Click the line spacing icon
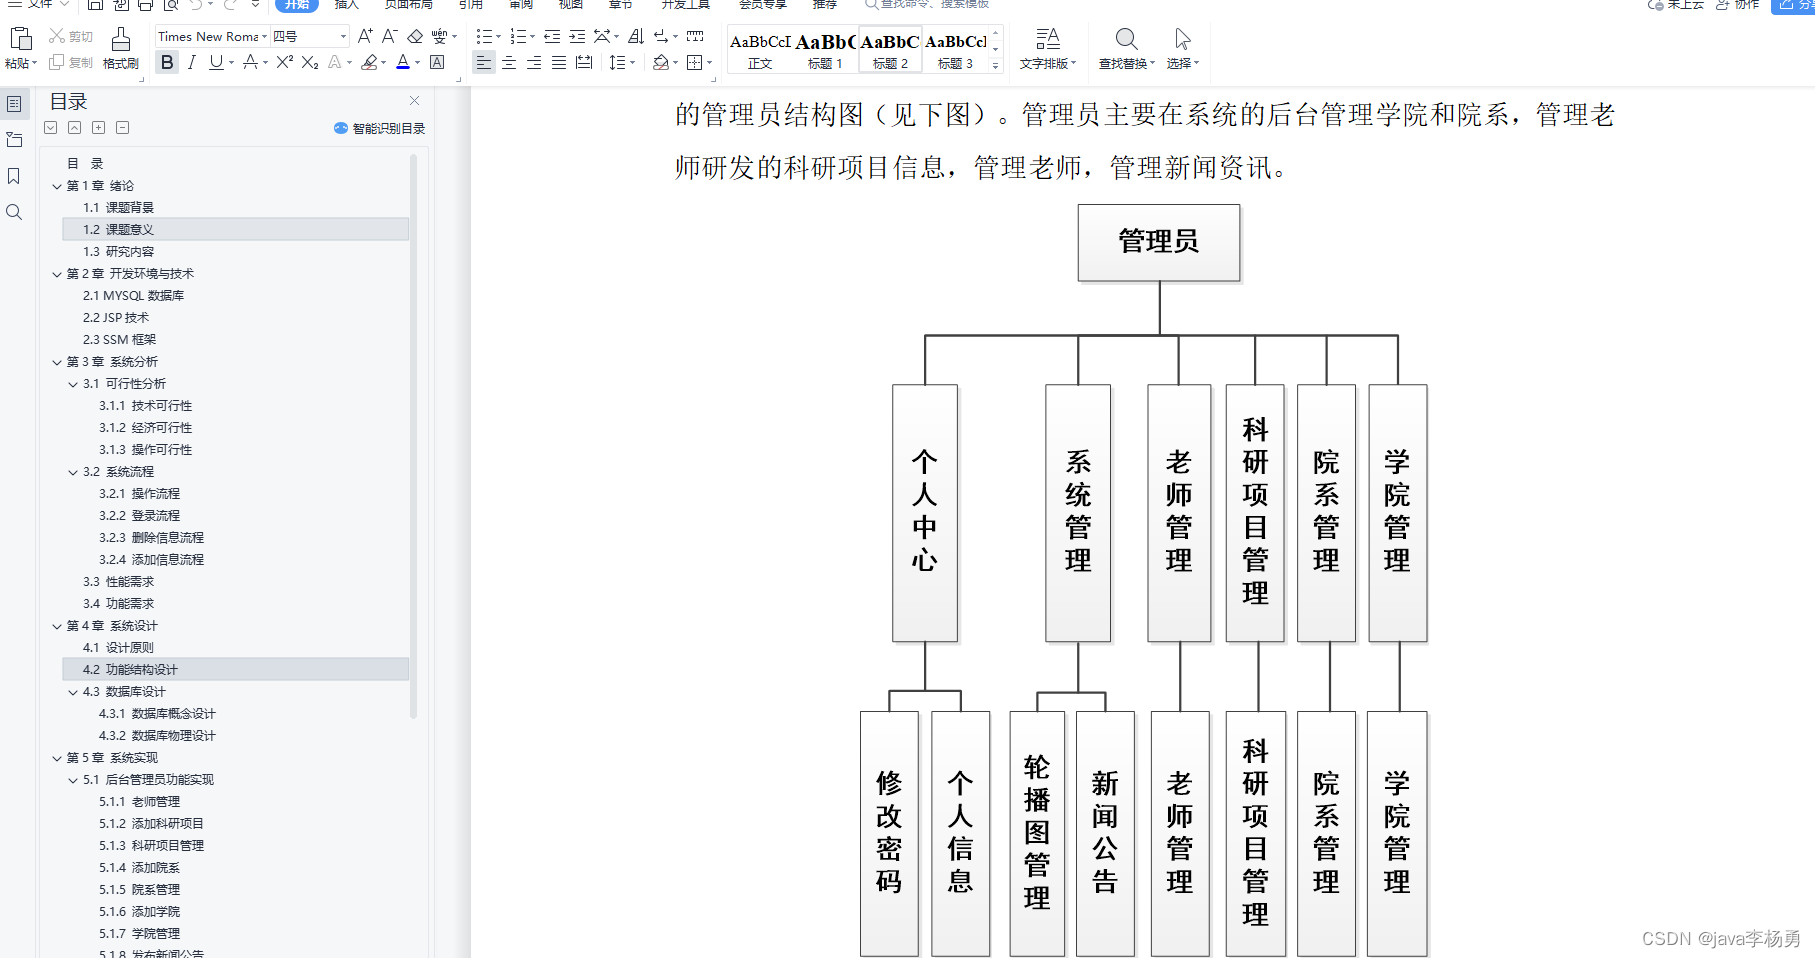This screenshot has width=1815, height=958. (618, 62)
